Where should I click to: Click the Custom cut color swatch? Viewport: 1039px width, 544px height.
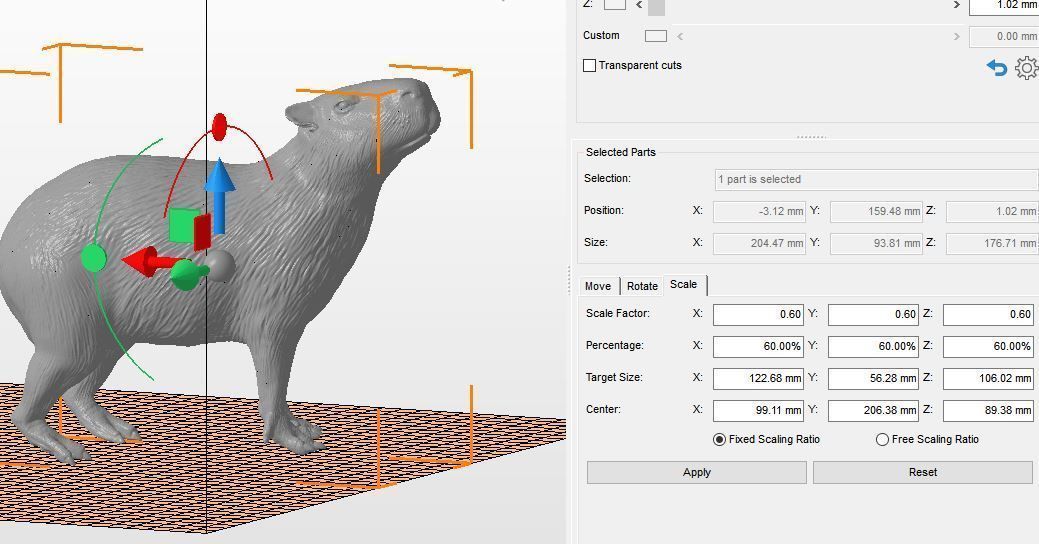click(655, 36)
